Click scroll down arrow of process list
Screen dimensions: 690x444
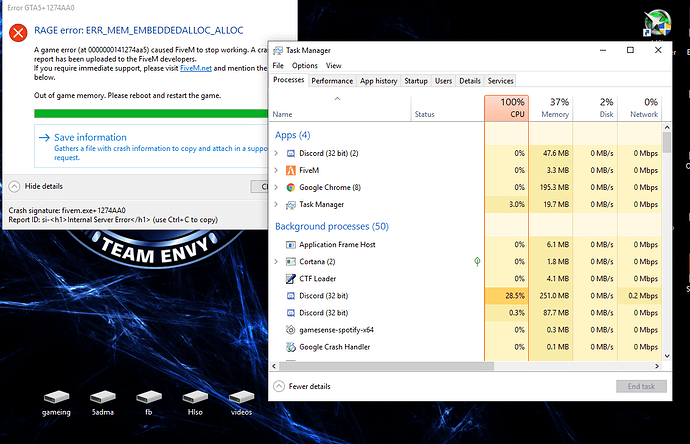[667, 356]
